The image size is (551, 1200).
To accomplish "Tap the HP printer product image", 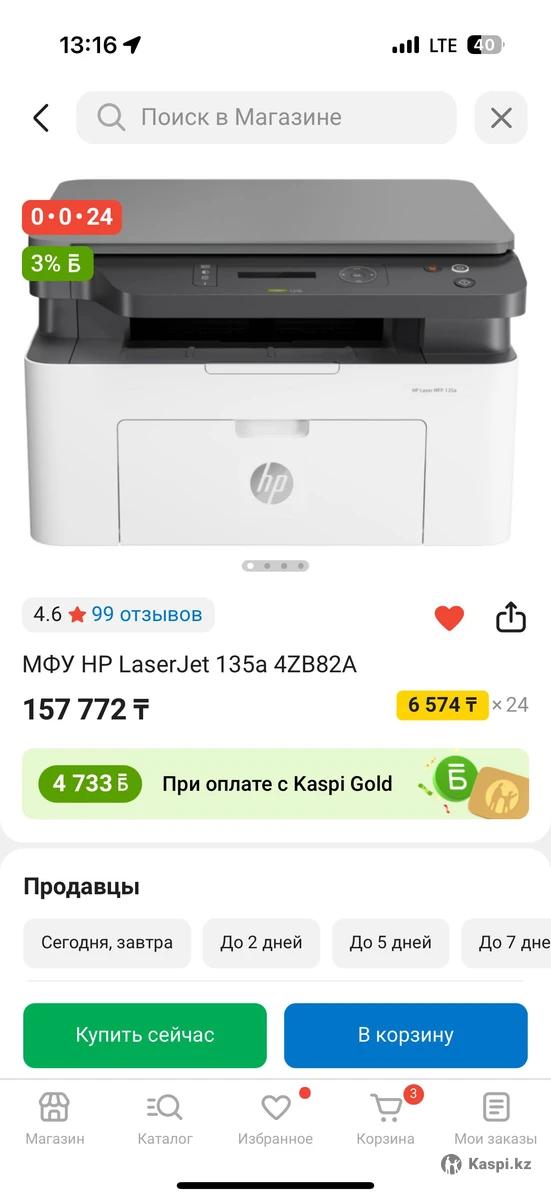I will point(272,365).
